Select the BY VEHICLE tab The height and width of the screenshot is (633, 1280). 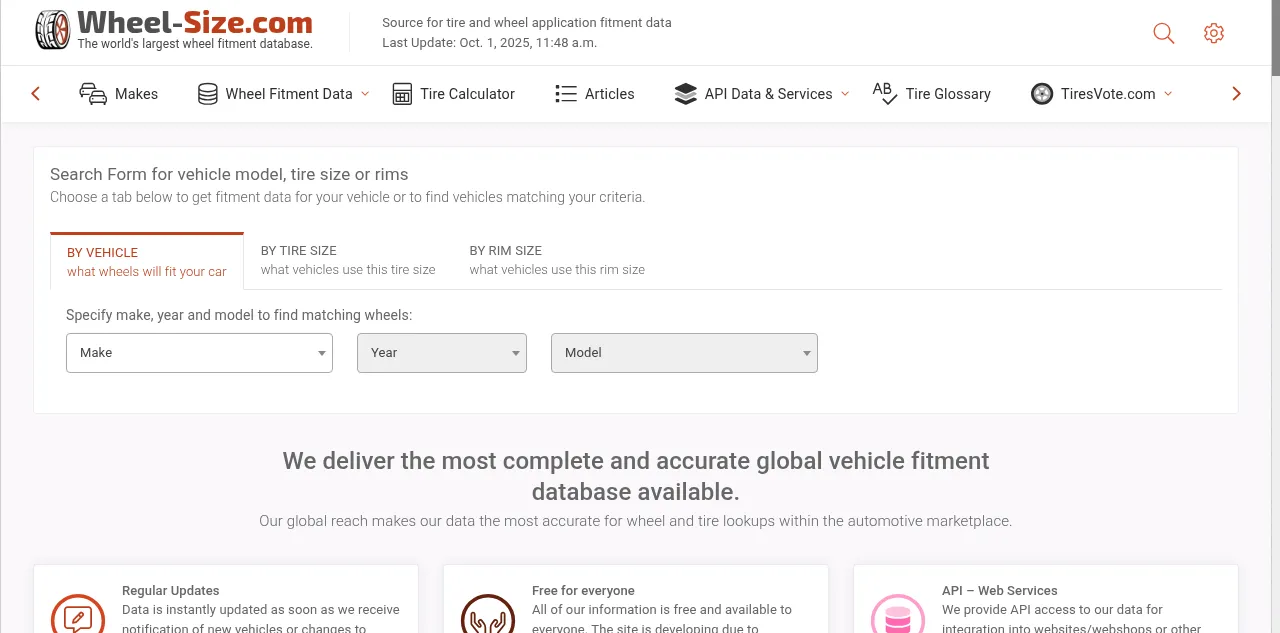point(147,262)
